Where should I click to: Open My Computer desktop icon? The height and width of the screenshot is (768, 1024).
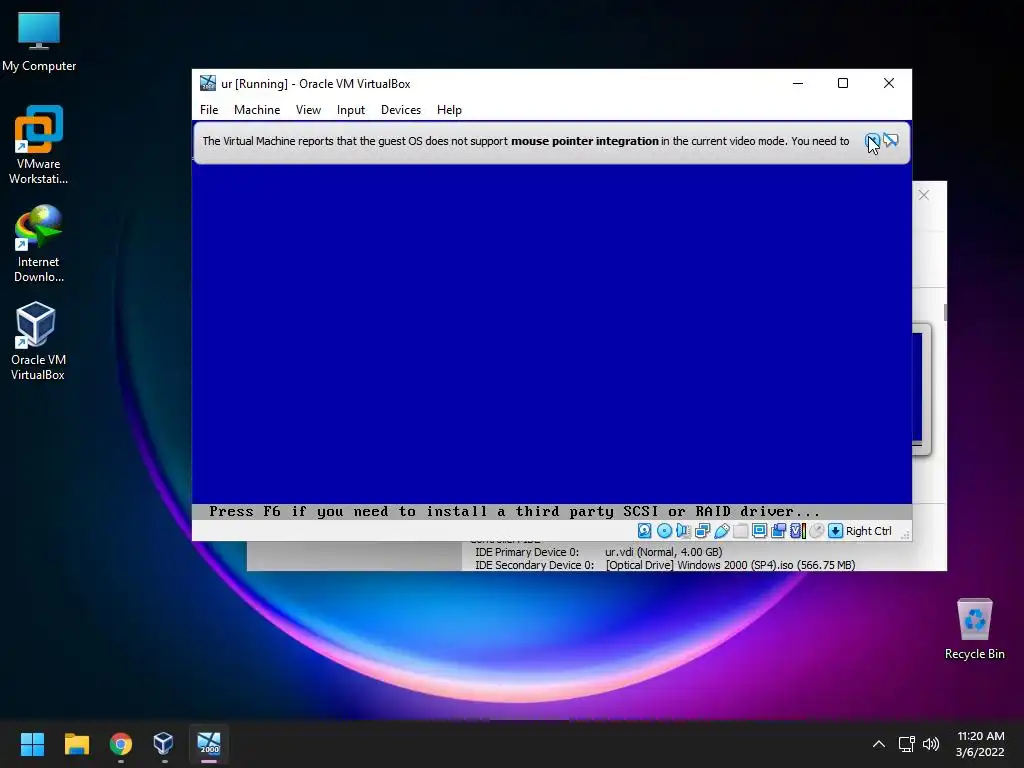tap(39, 41)
